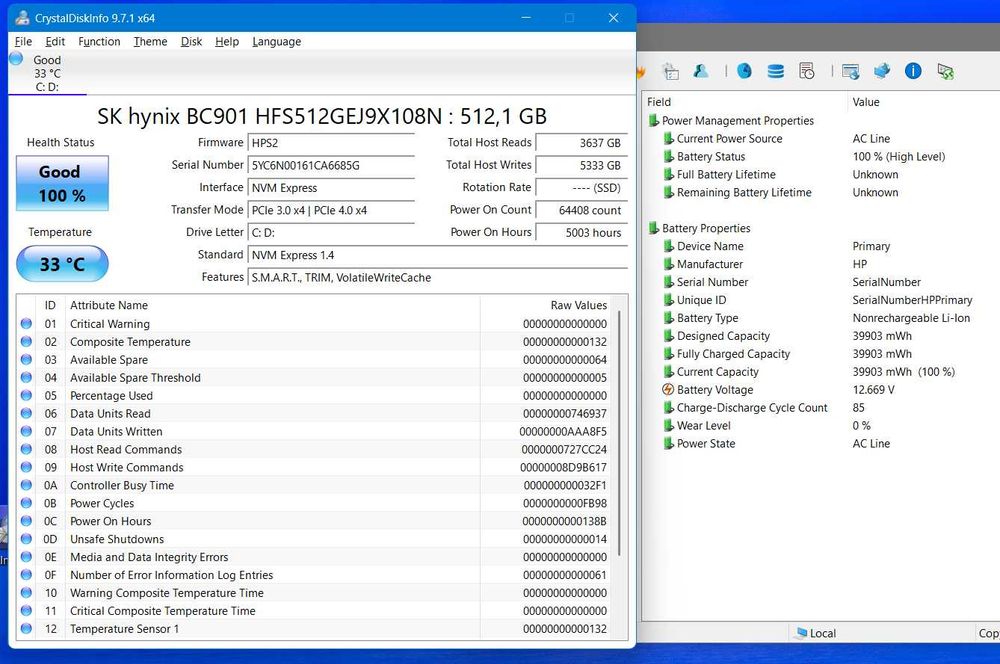The image size is (1000, 664).
Task: Click the 33 °C temperature button
Action: (x=62, y=265)
